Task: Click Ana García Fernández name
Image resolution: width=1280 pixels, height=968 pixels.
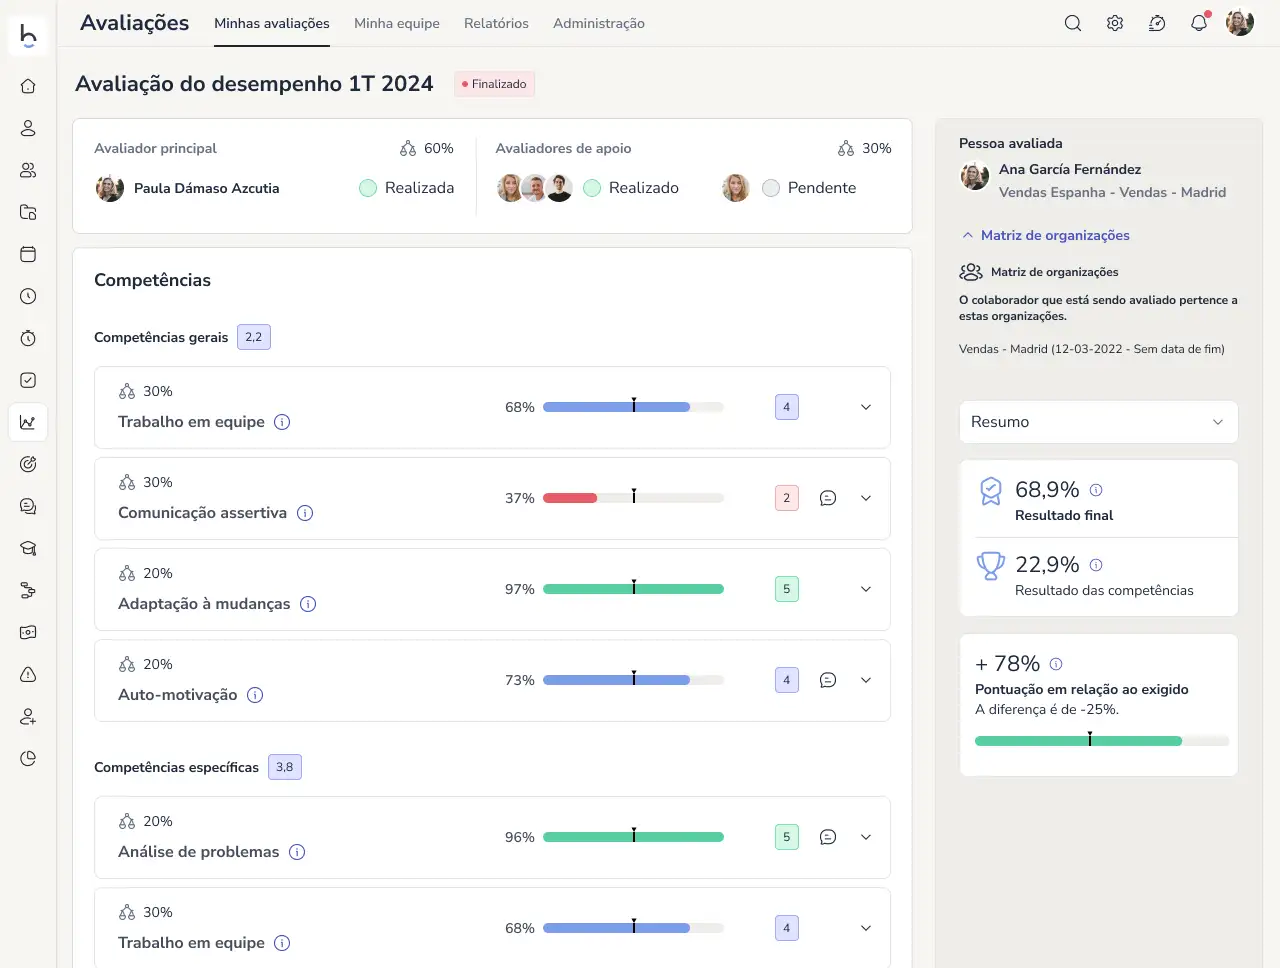Action: pos(1070,169)
